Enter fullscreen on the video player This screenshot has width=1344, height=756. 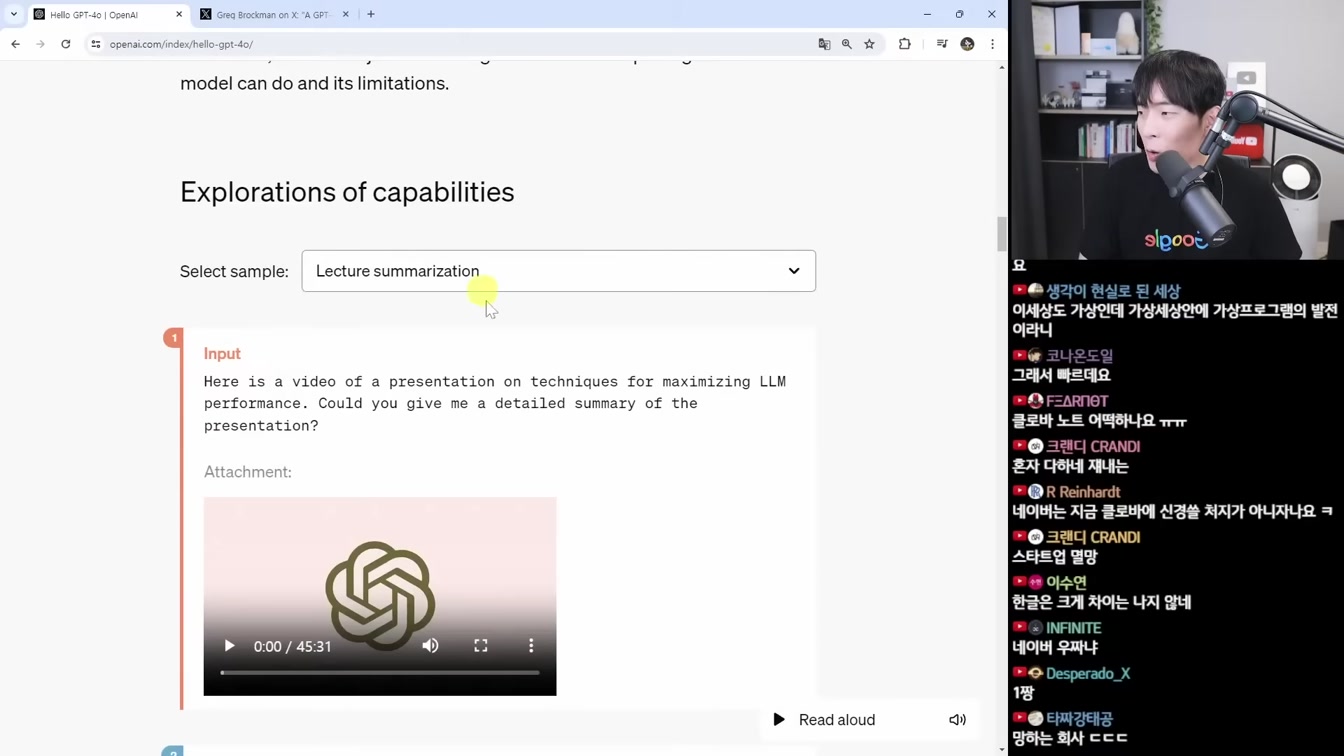tap(481, 646)
